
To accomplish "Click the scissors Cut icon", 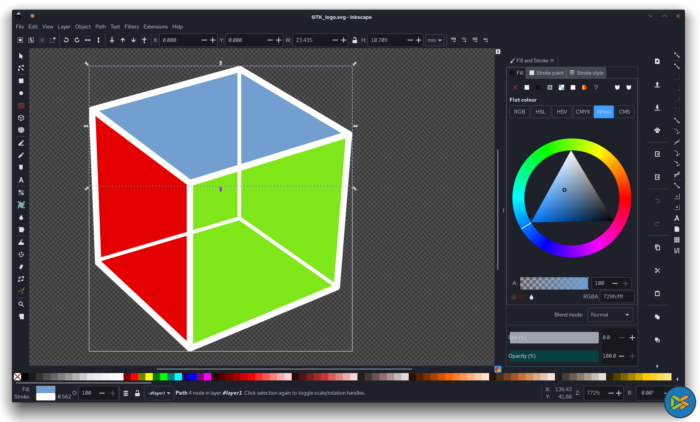I will tap(657, 270).
